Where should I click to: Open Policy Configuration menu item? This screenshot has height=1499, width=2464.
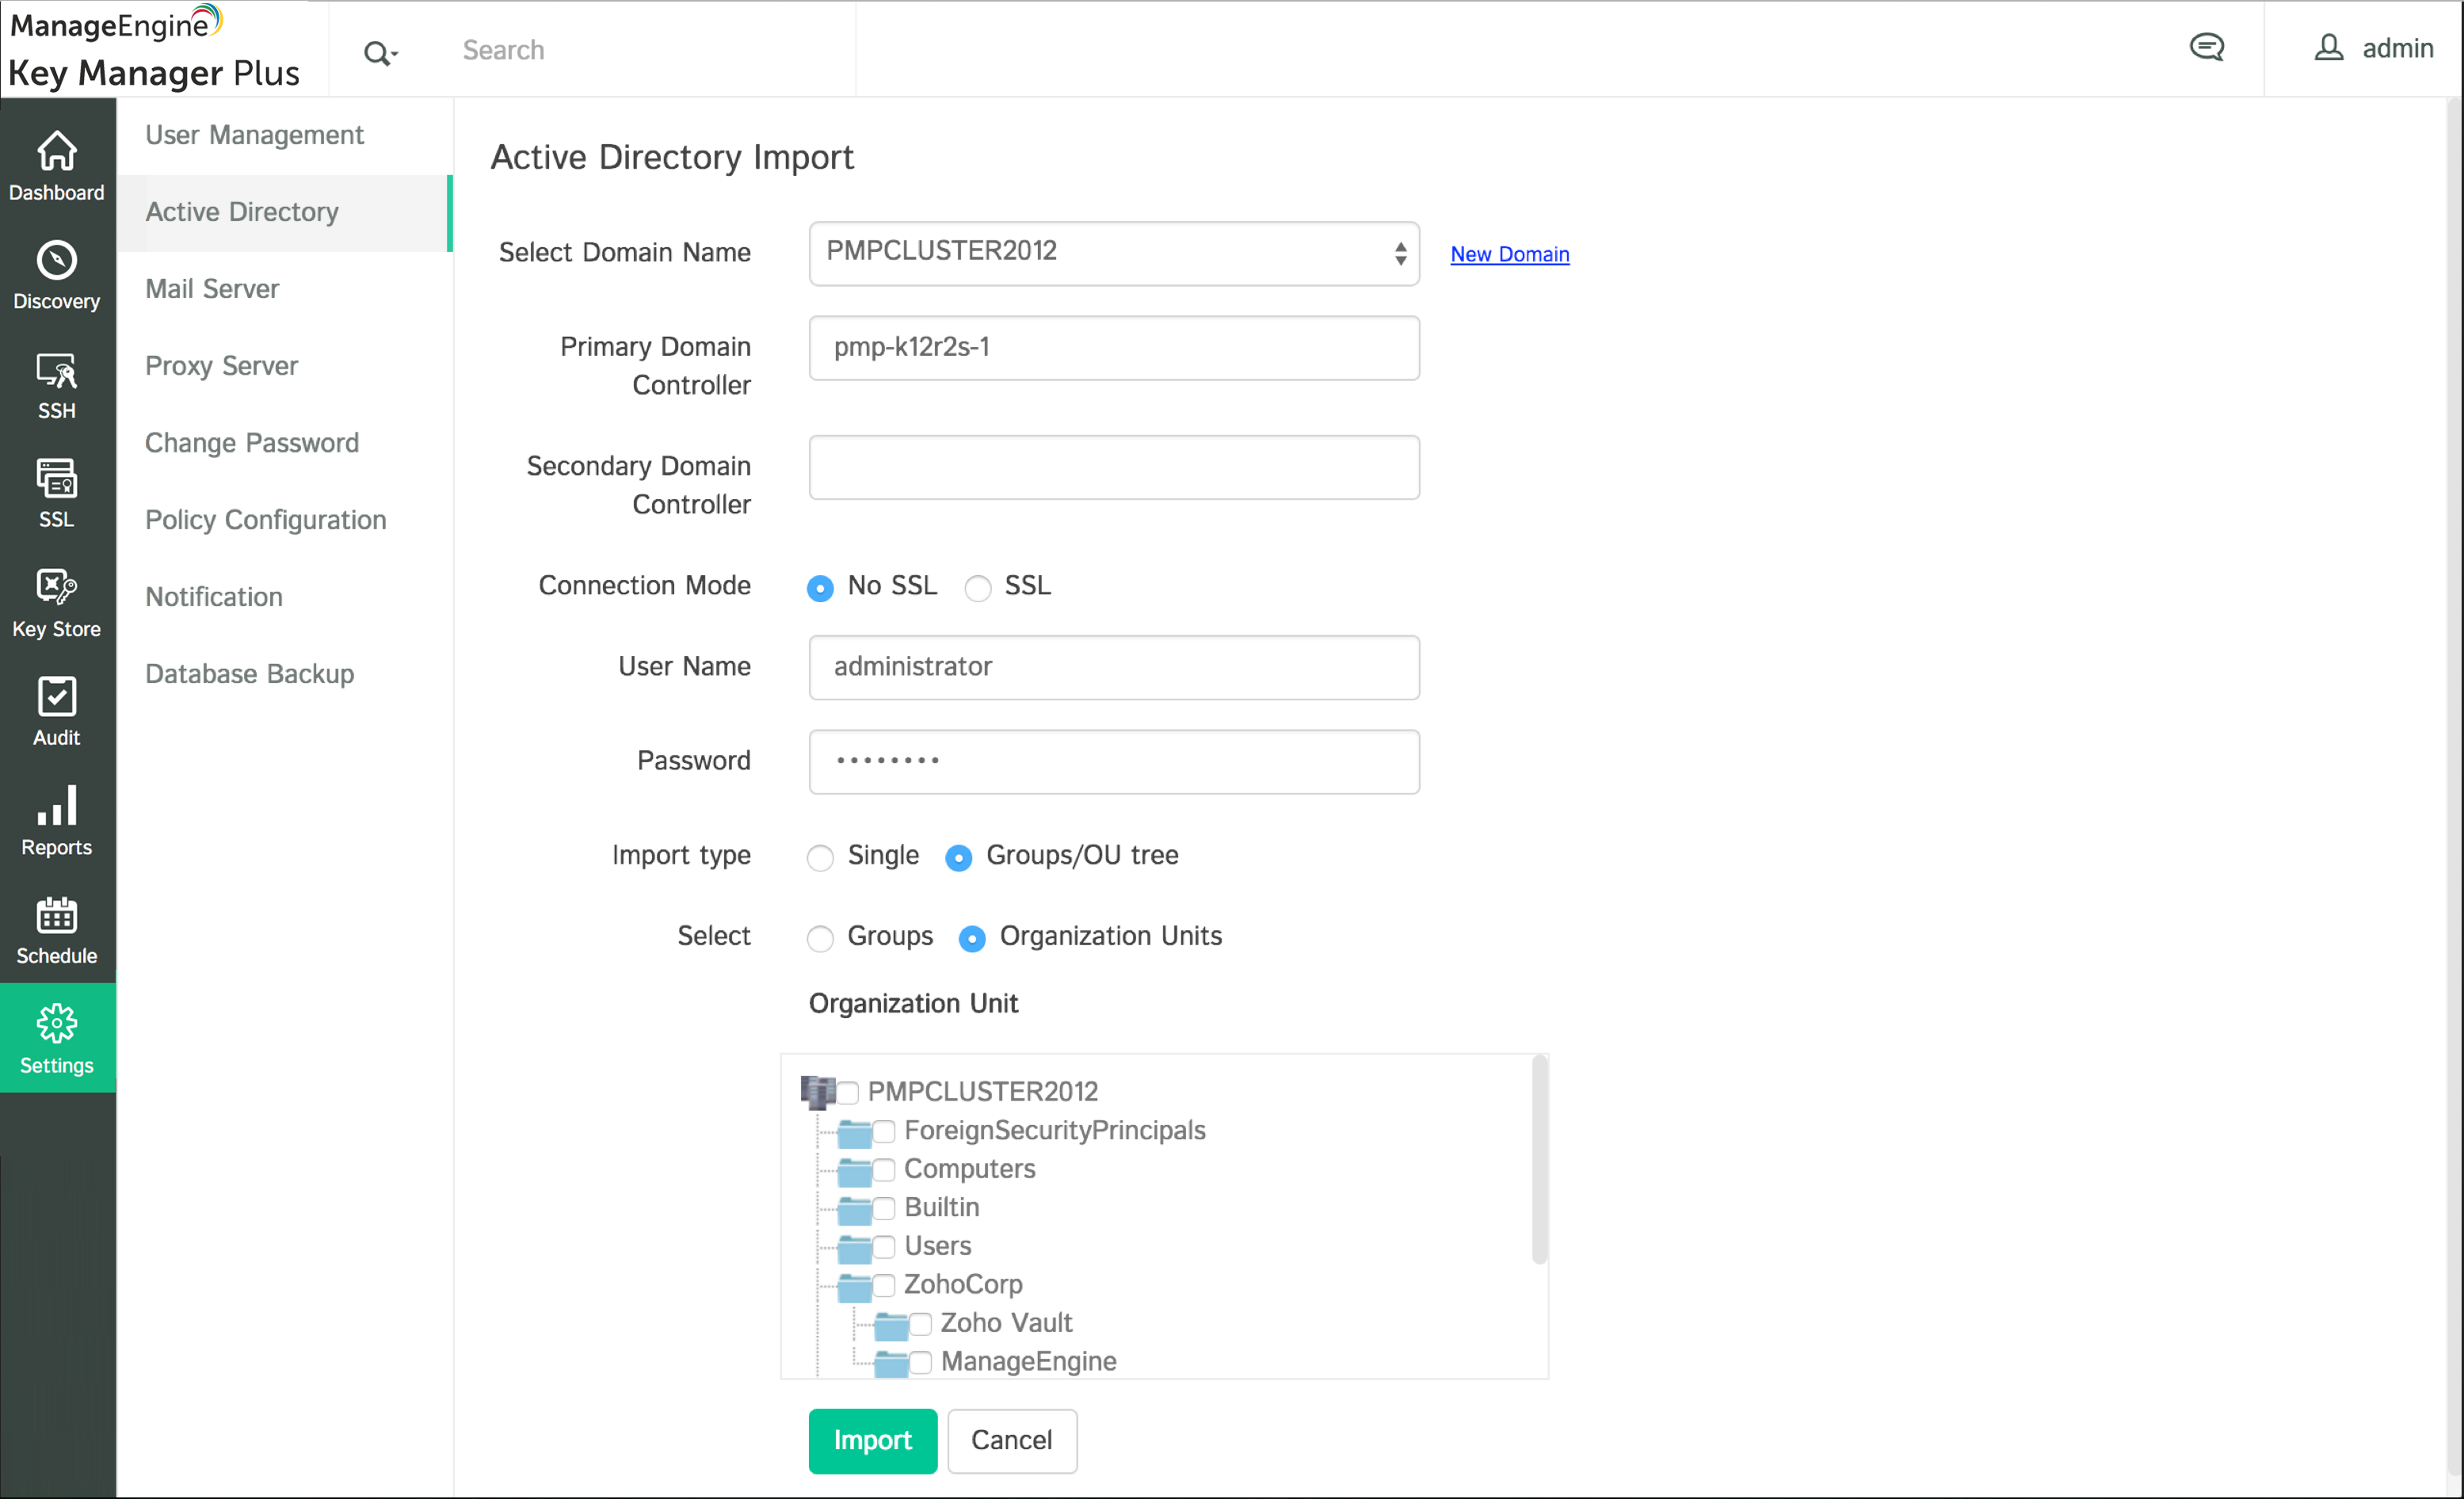point(265,520)
